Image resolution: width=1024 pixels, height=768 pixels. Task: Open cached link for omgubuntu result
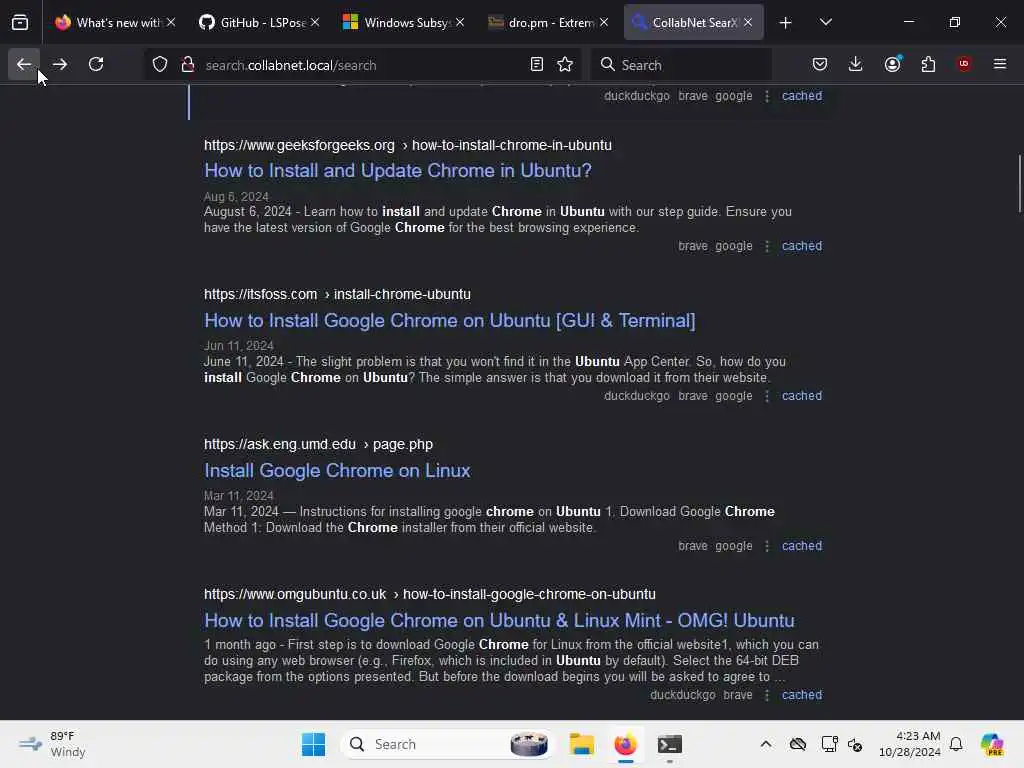pos(802,696)
